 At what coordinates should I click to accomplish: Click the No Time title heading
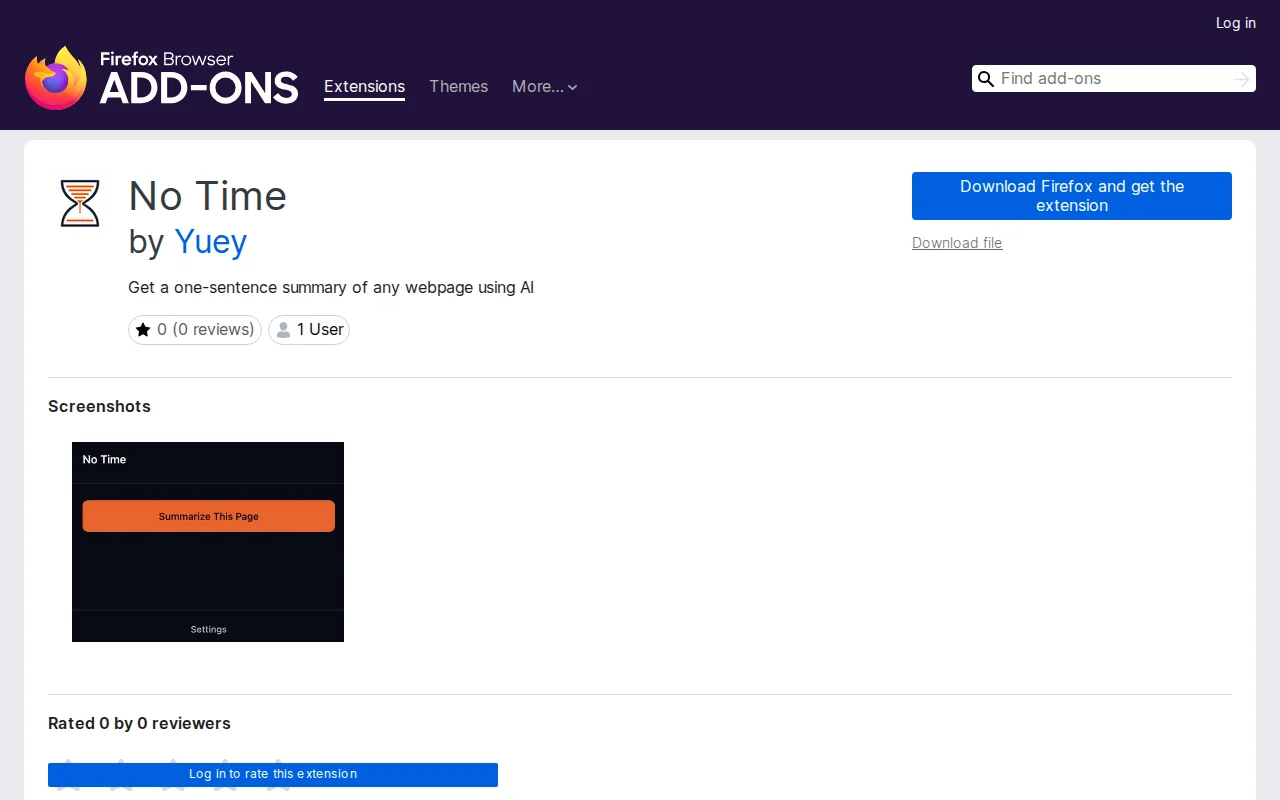[208, 196]
